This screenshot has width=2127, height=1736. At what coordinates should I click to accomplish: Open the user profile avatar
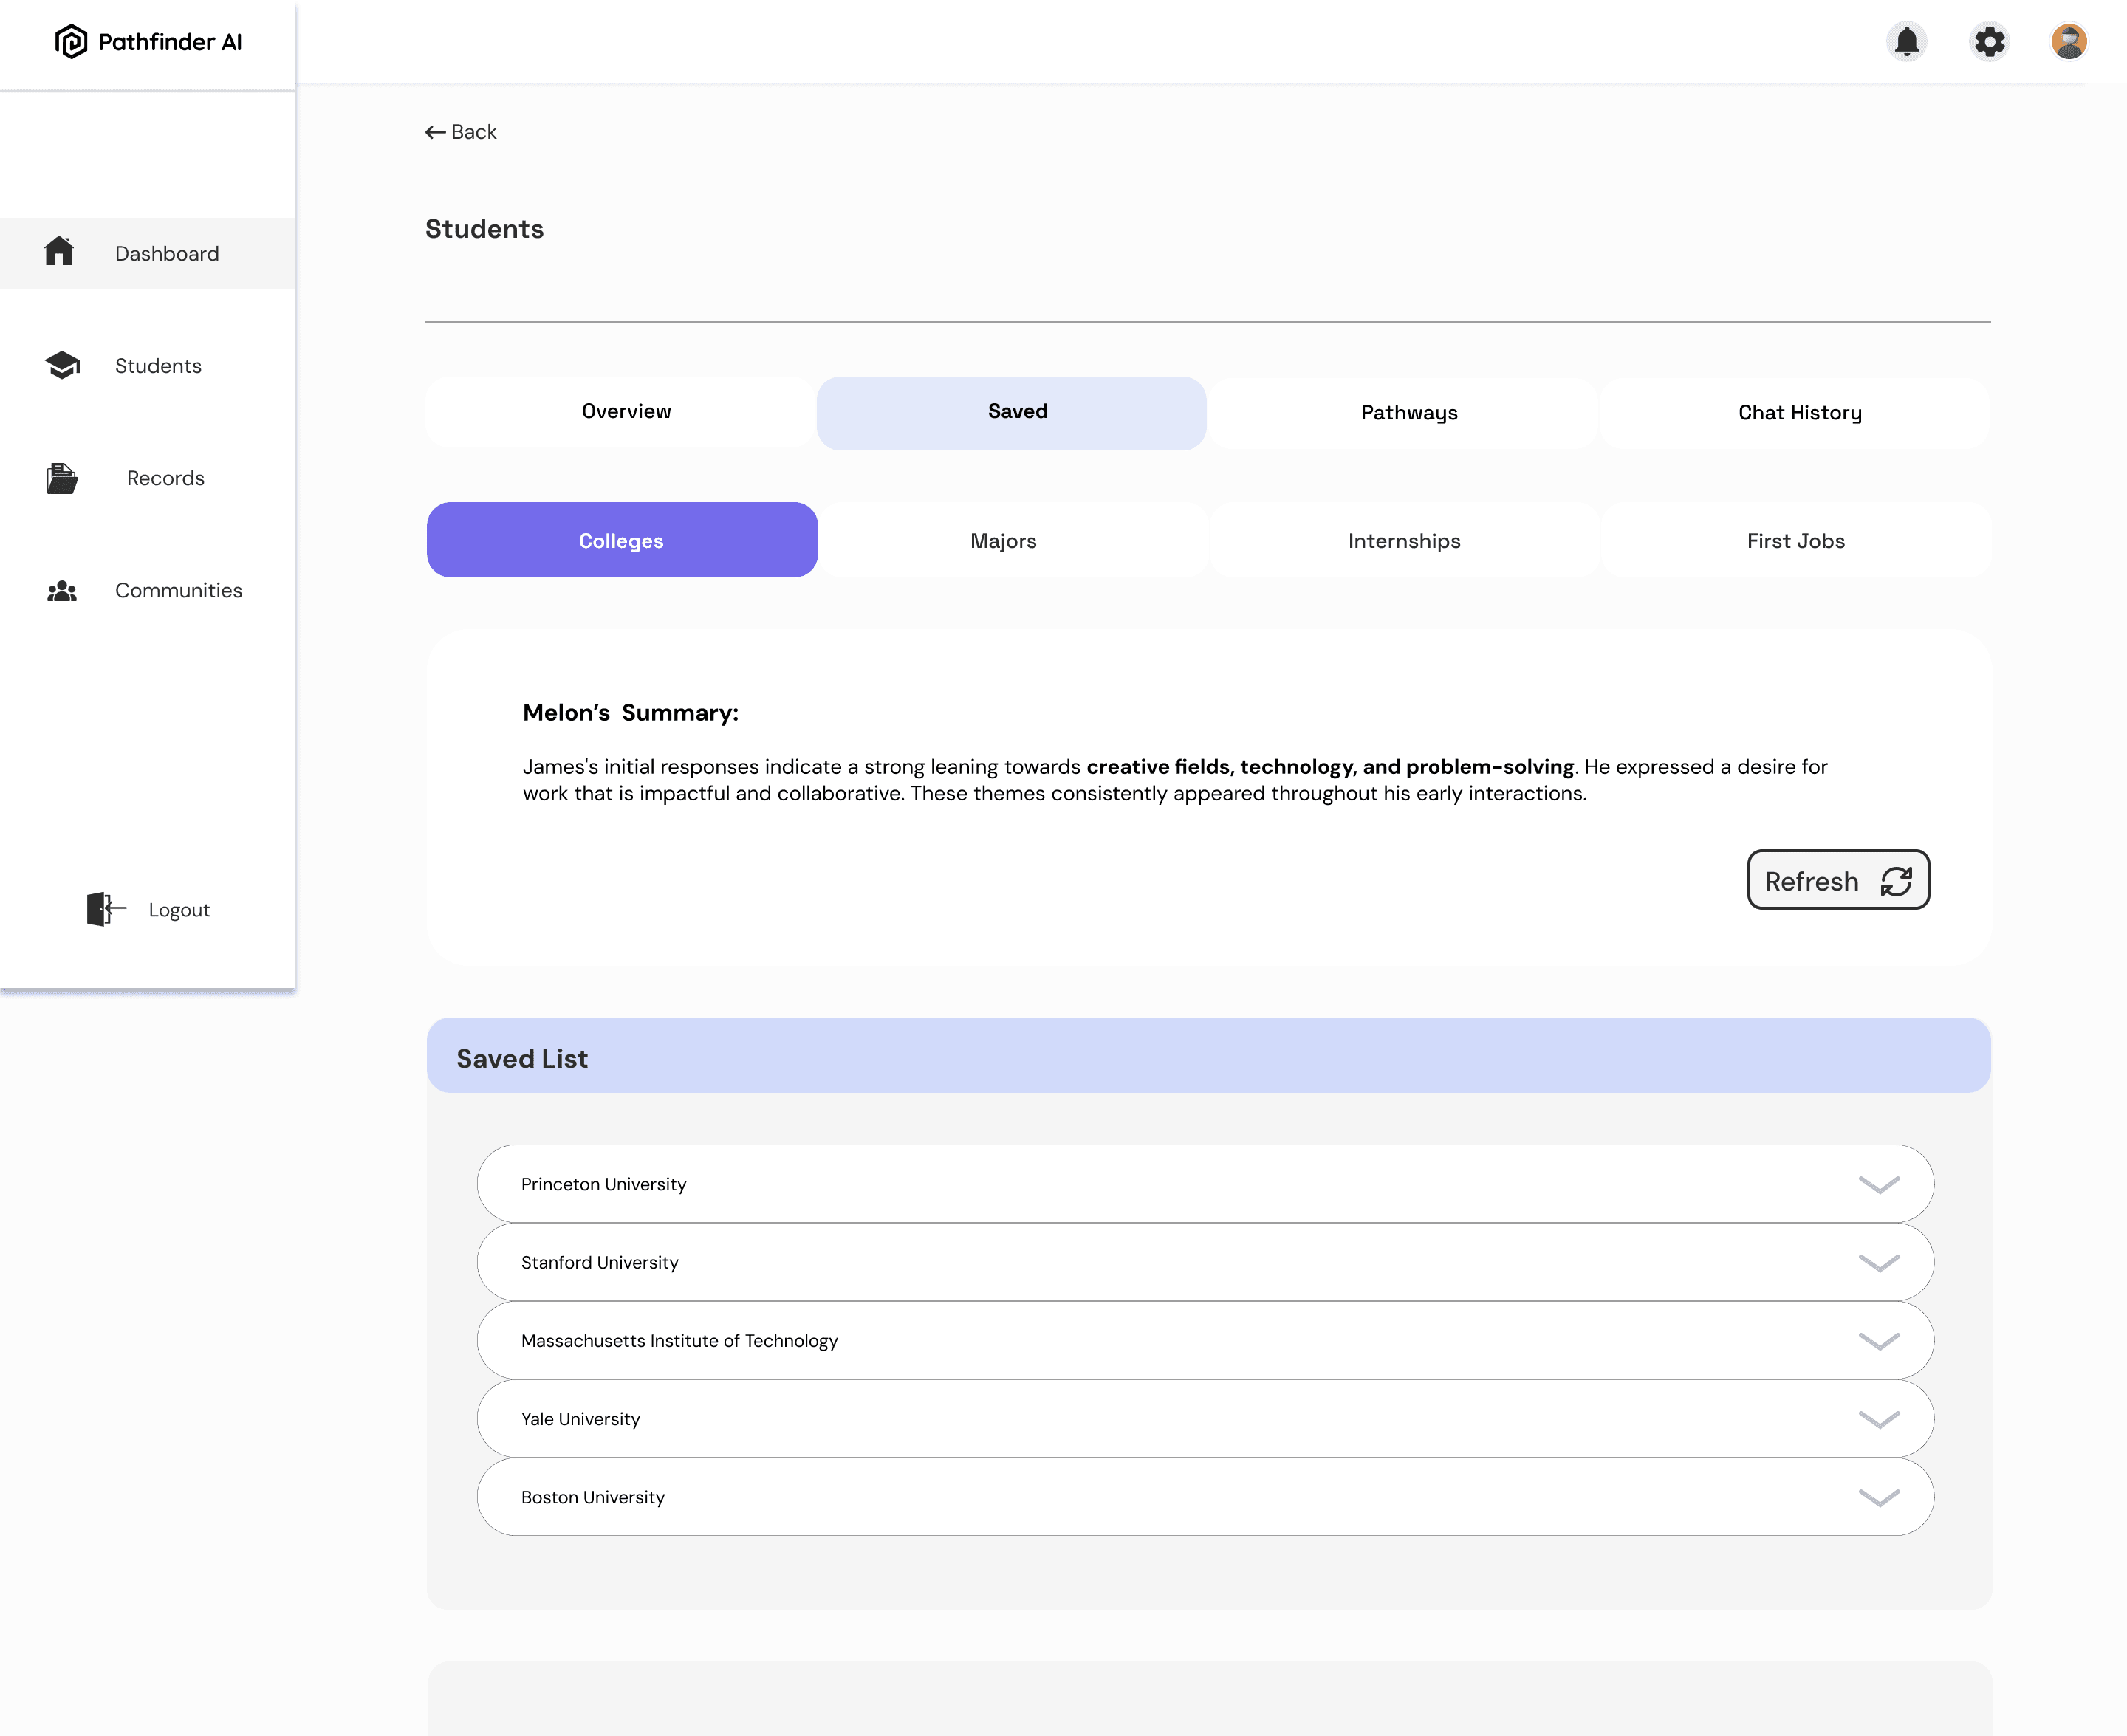click(x=2068, y=42)
